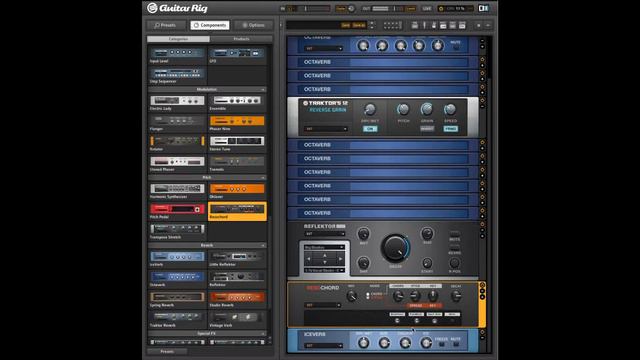Select the Harmonic Synthesizer component

(x=178, y=191)
